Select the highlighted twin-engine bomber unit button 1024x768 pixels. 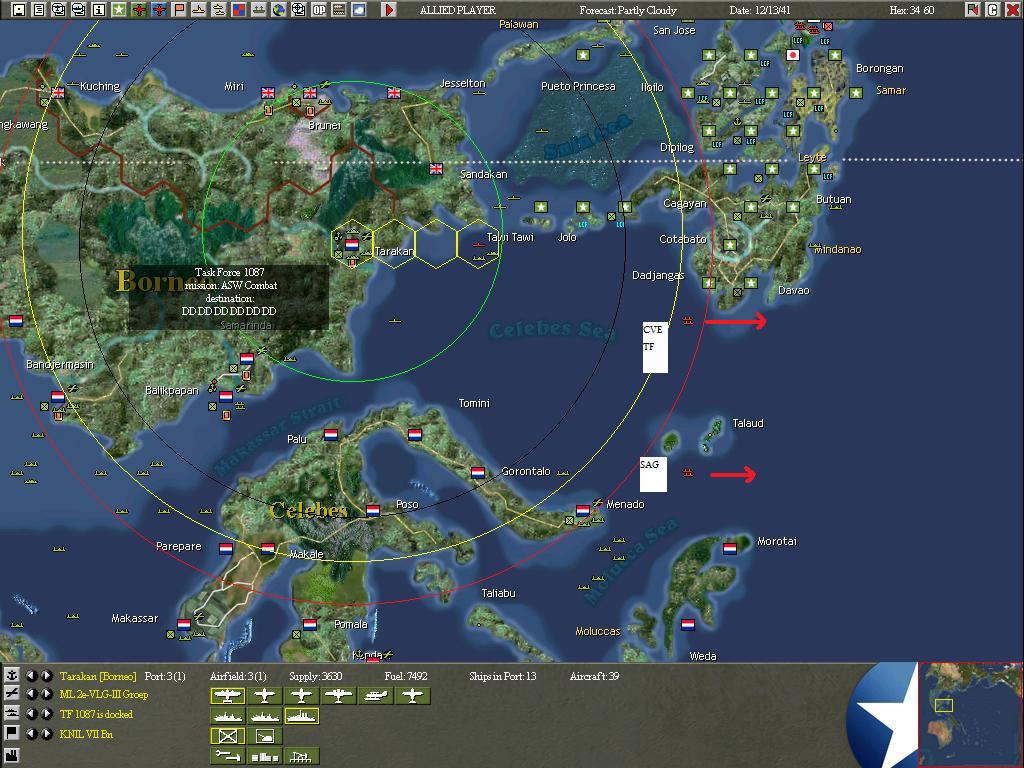(227, 696)
